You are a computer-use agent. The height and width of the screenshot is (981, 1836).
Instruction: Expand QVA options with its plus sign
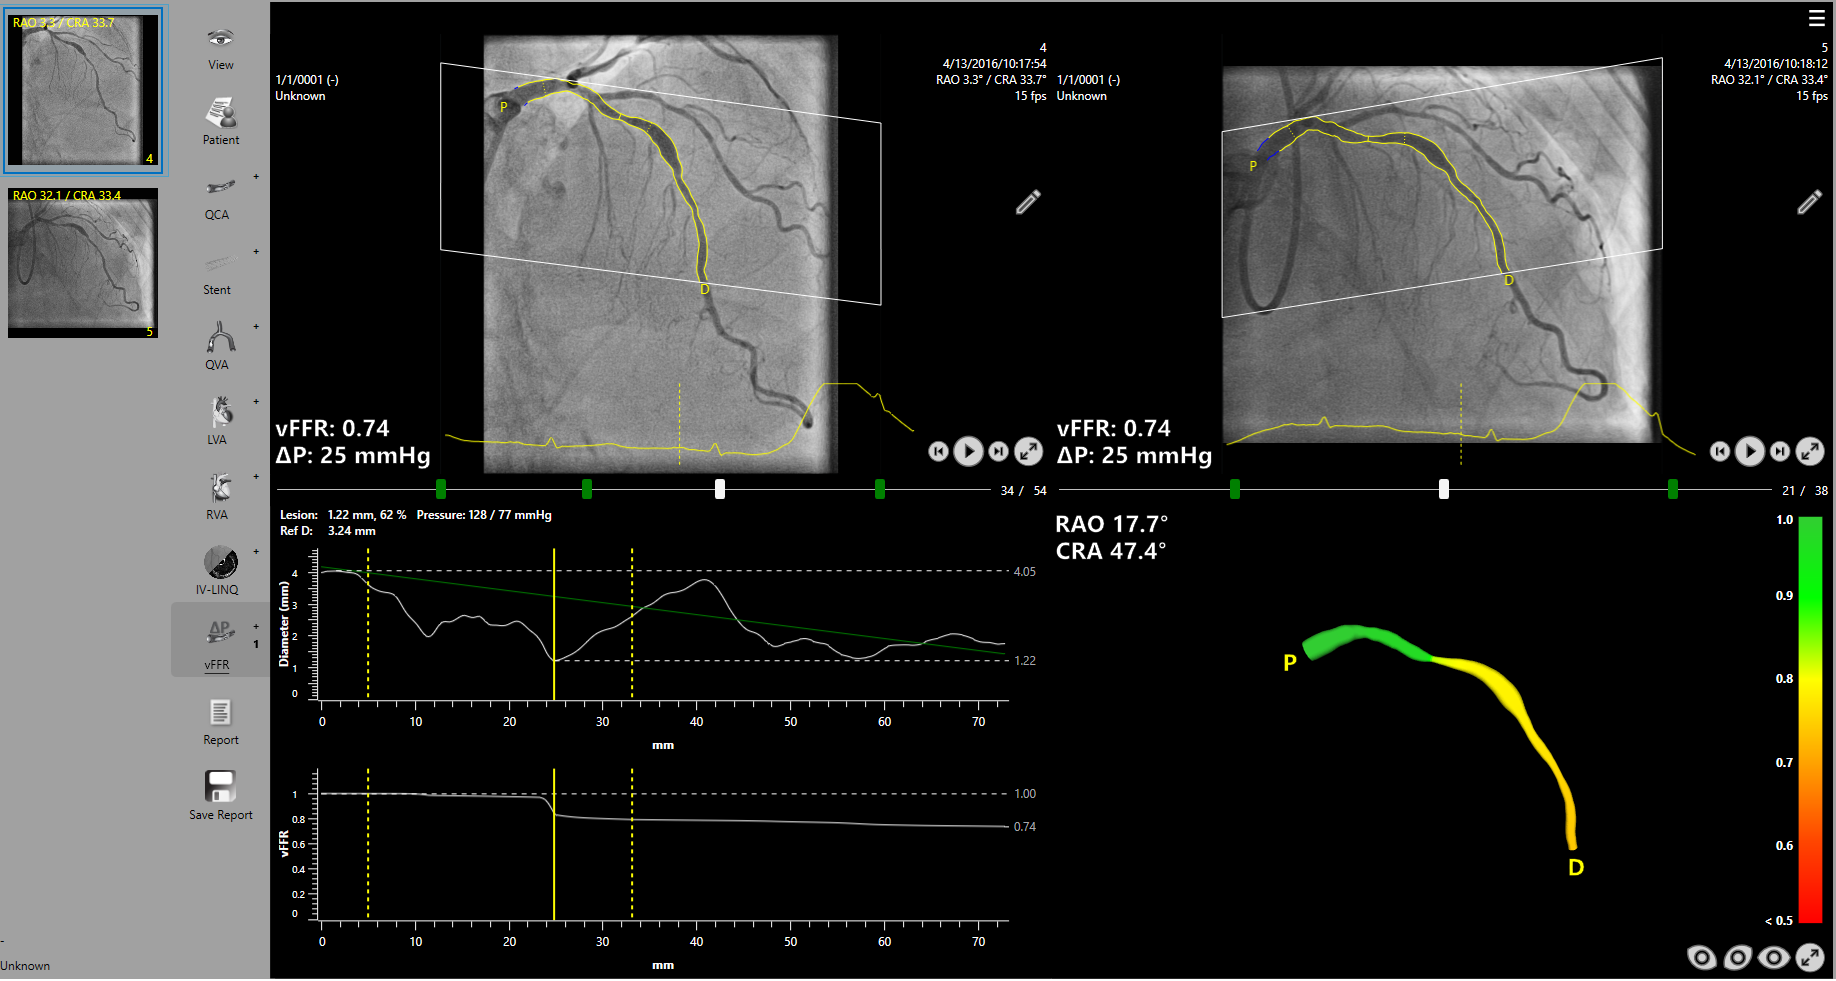pyautogui.click(x=256, y=327)
